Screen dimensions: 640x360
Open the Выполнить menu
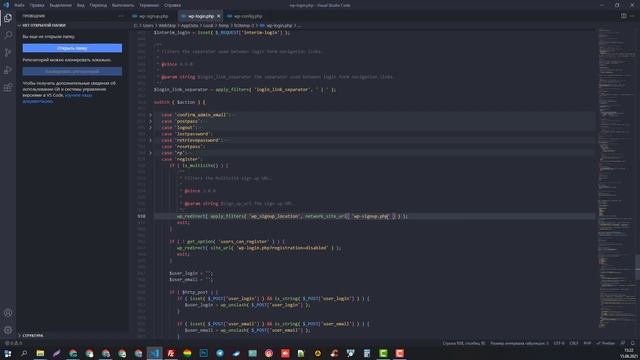pos(123,5)
